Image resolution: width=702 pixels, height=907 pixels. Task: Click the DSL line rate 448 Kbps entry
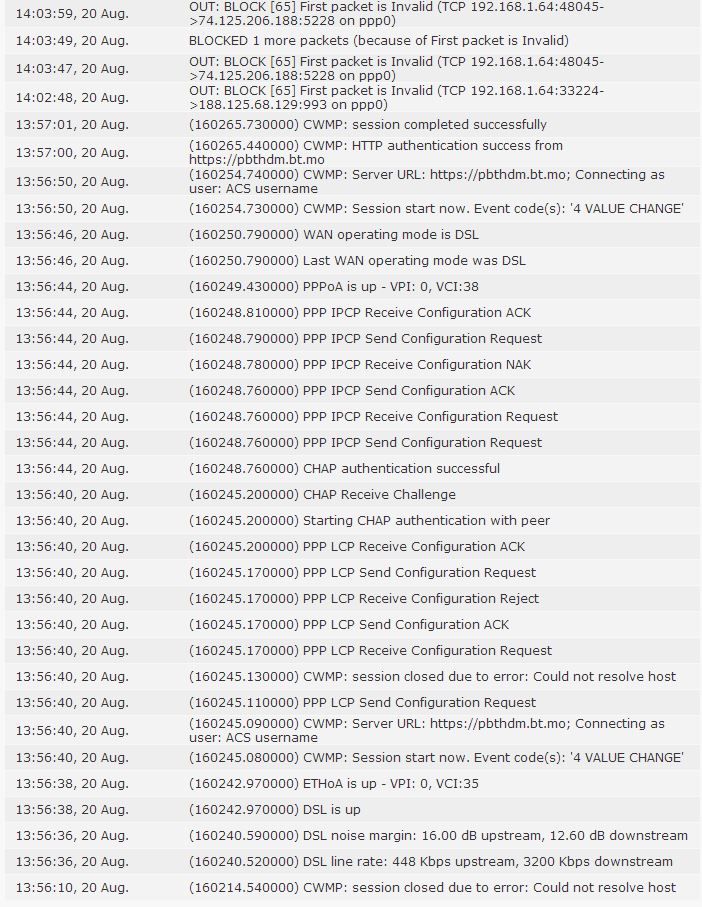pyautogui.click(x=352, y=862)
